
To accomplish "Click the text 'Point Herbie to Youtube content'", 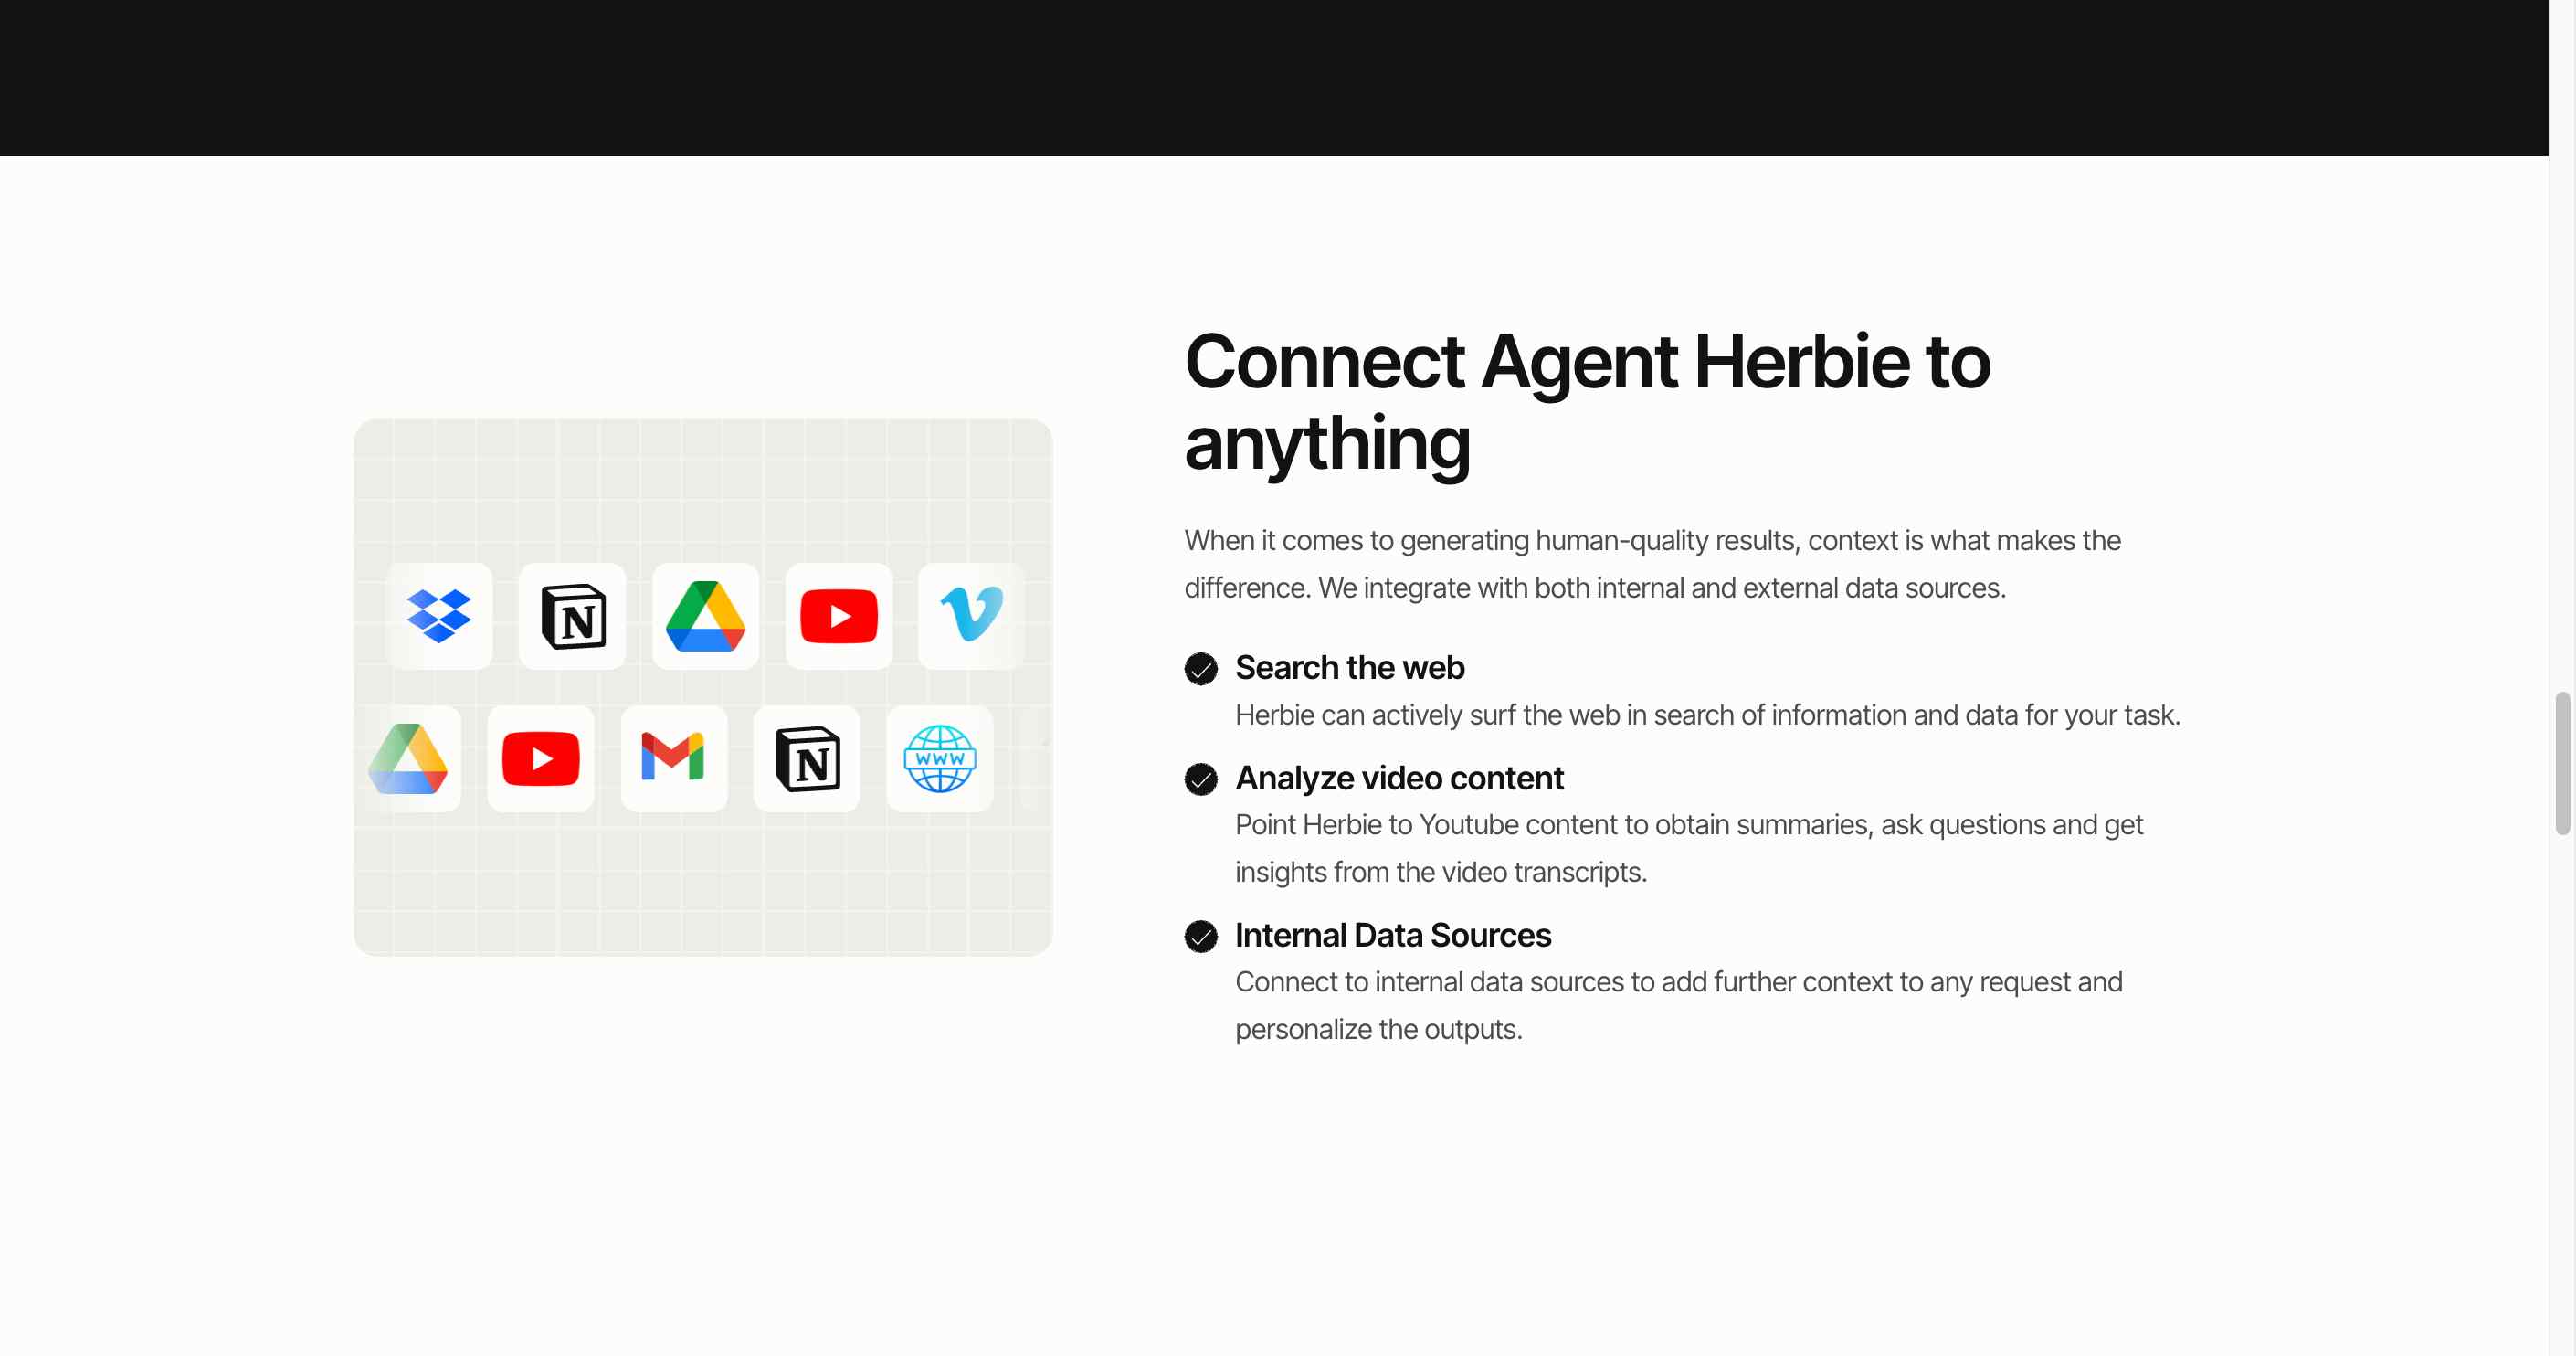I will (x=1689, y=848).
